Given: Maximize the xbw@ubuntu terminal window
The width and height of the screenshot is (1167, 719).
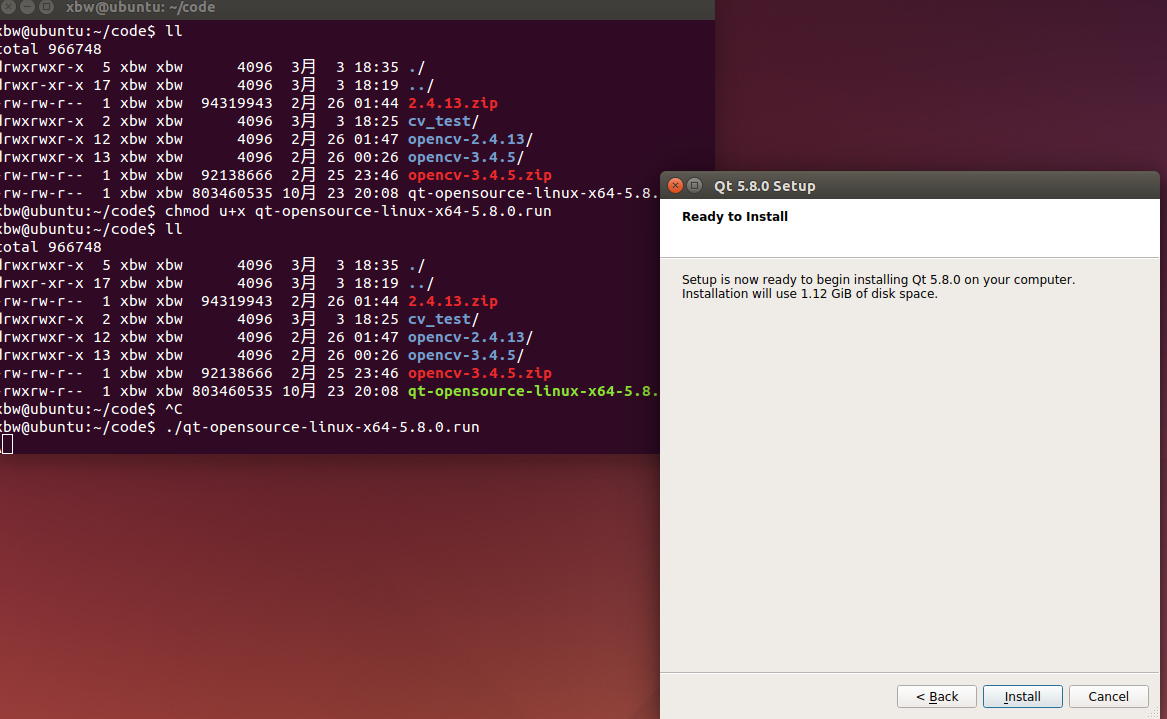Looking at the screenshot, I should pos(46,7).
